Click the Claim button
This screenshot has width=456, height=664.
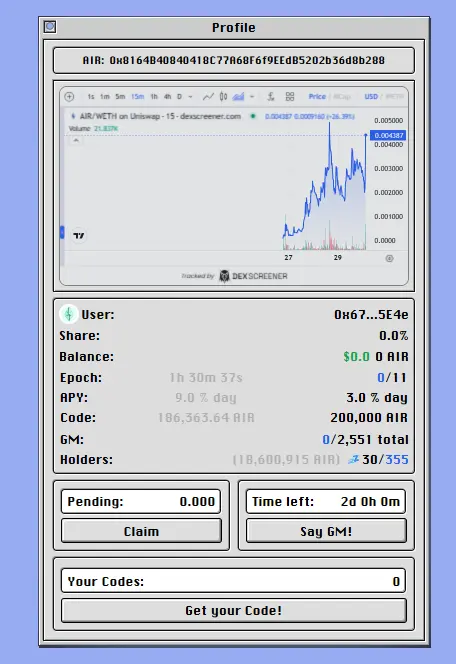pyautogui.click(x=141, y=531)
